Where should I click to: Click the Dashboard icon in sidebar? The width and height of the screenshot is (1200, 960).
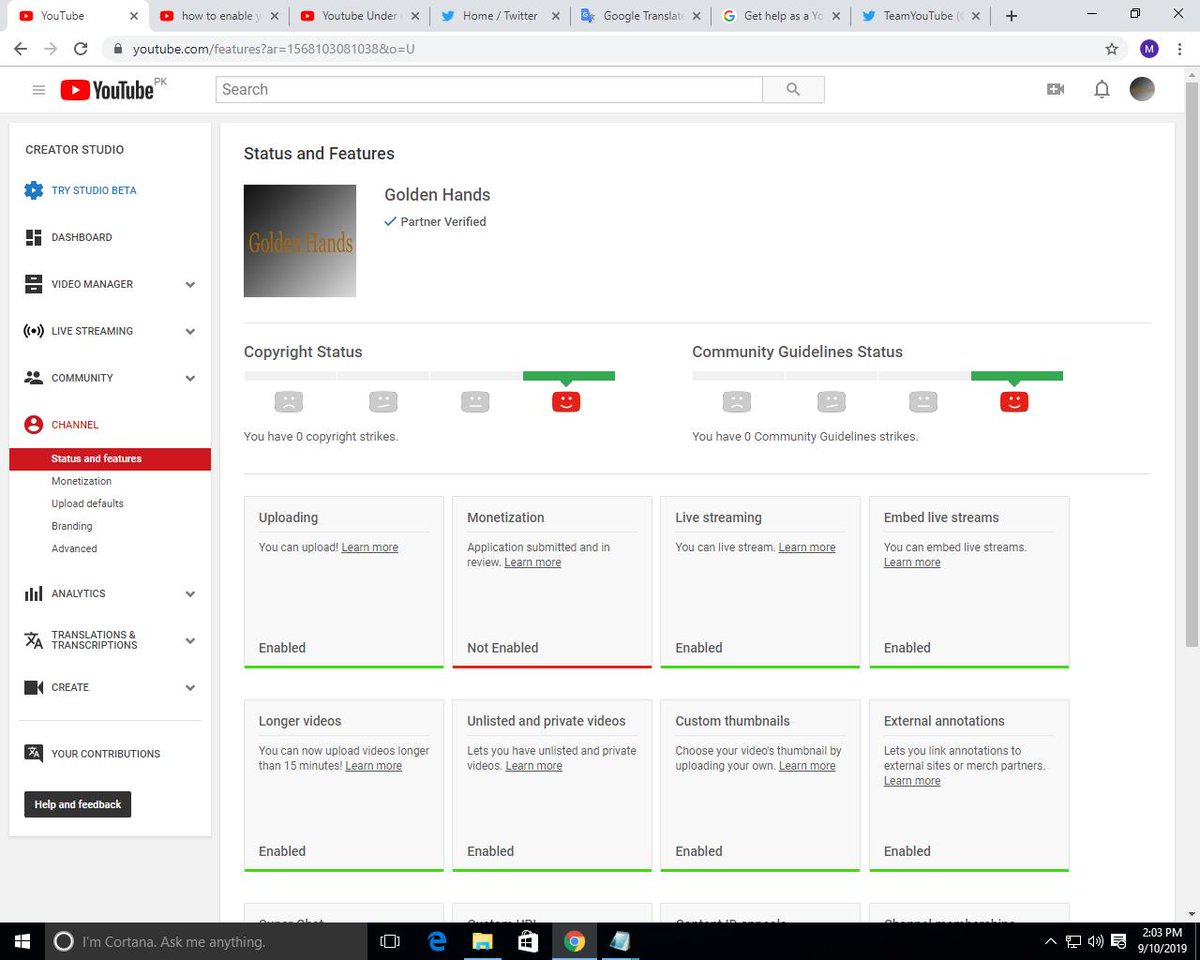tap(33, 237)
